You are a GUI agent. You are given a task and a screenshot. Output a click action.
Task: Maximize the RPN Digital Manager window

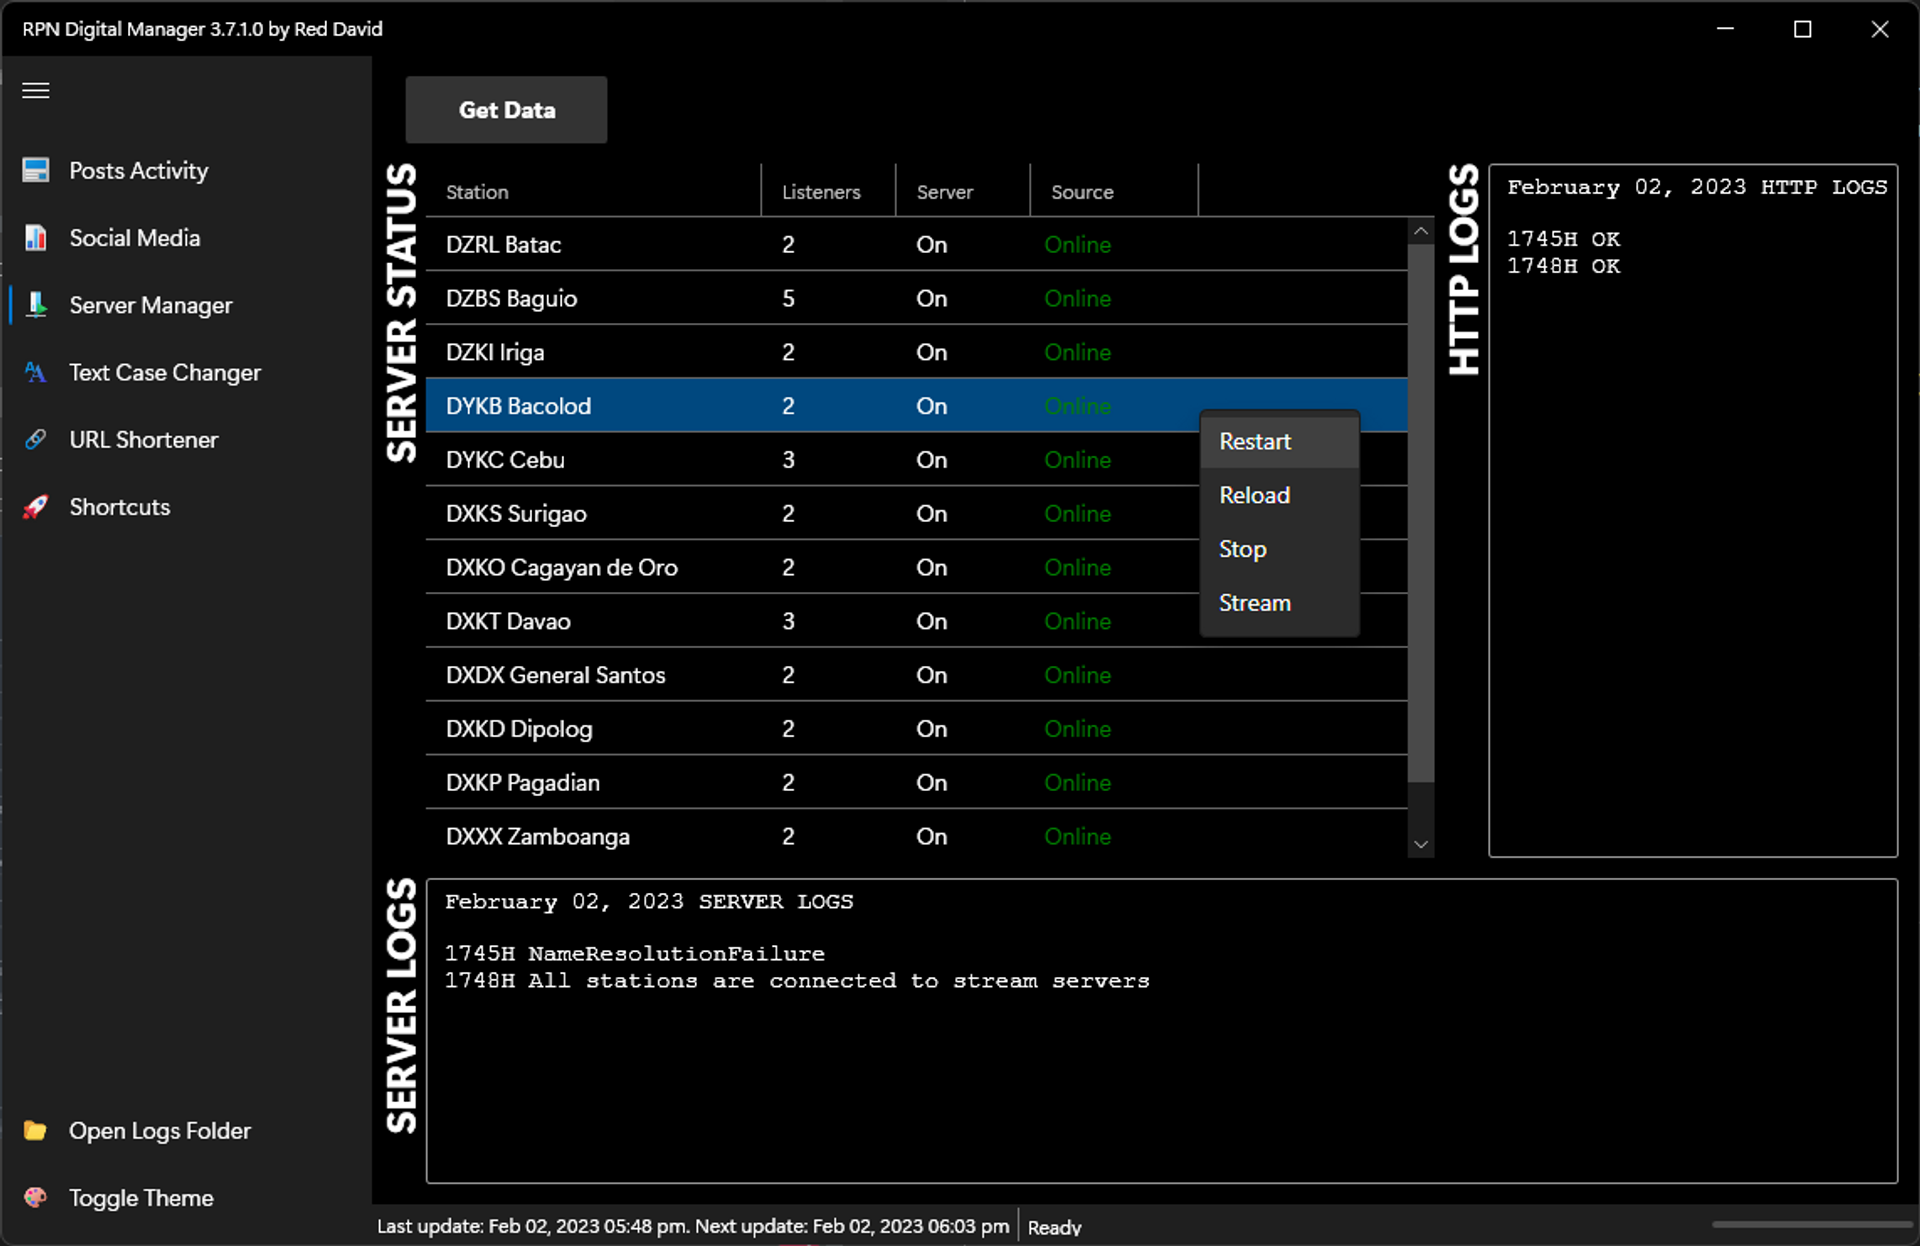pyautogui.click(x=1802, y=29)
